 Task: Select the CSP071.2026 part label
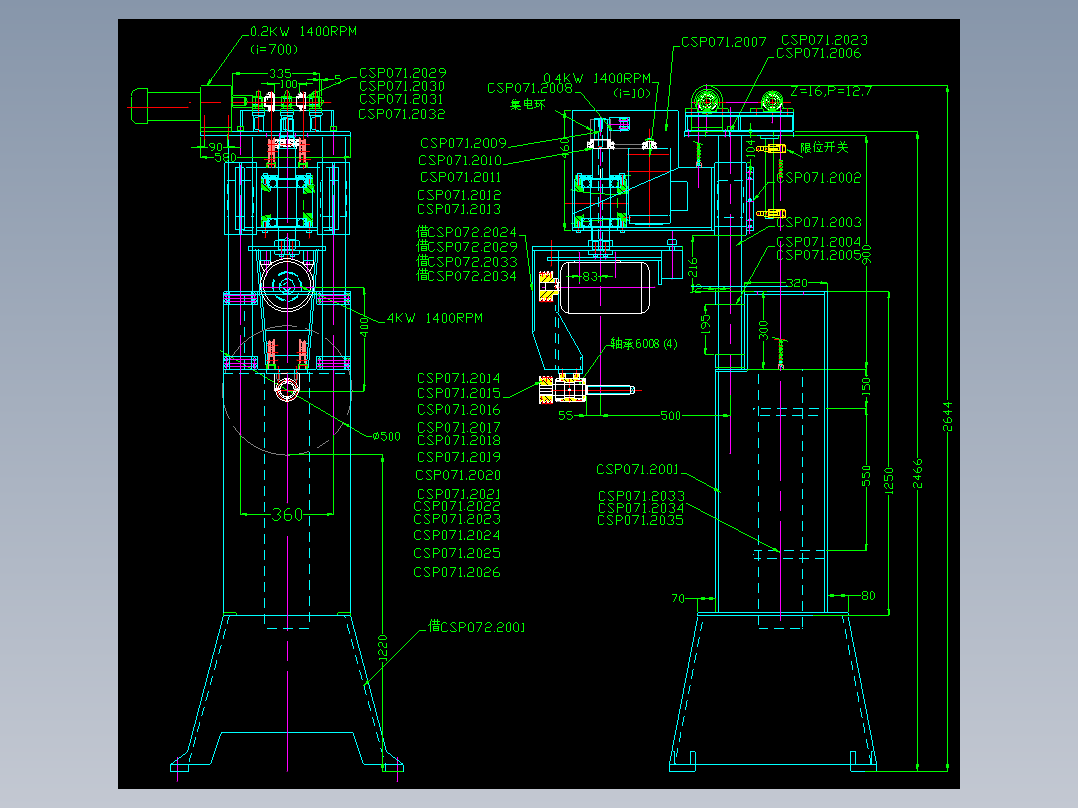(x=456, y=572)
